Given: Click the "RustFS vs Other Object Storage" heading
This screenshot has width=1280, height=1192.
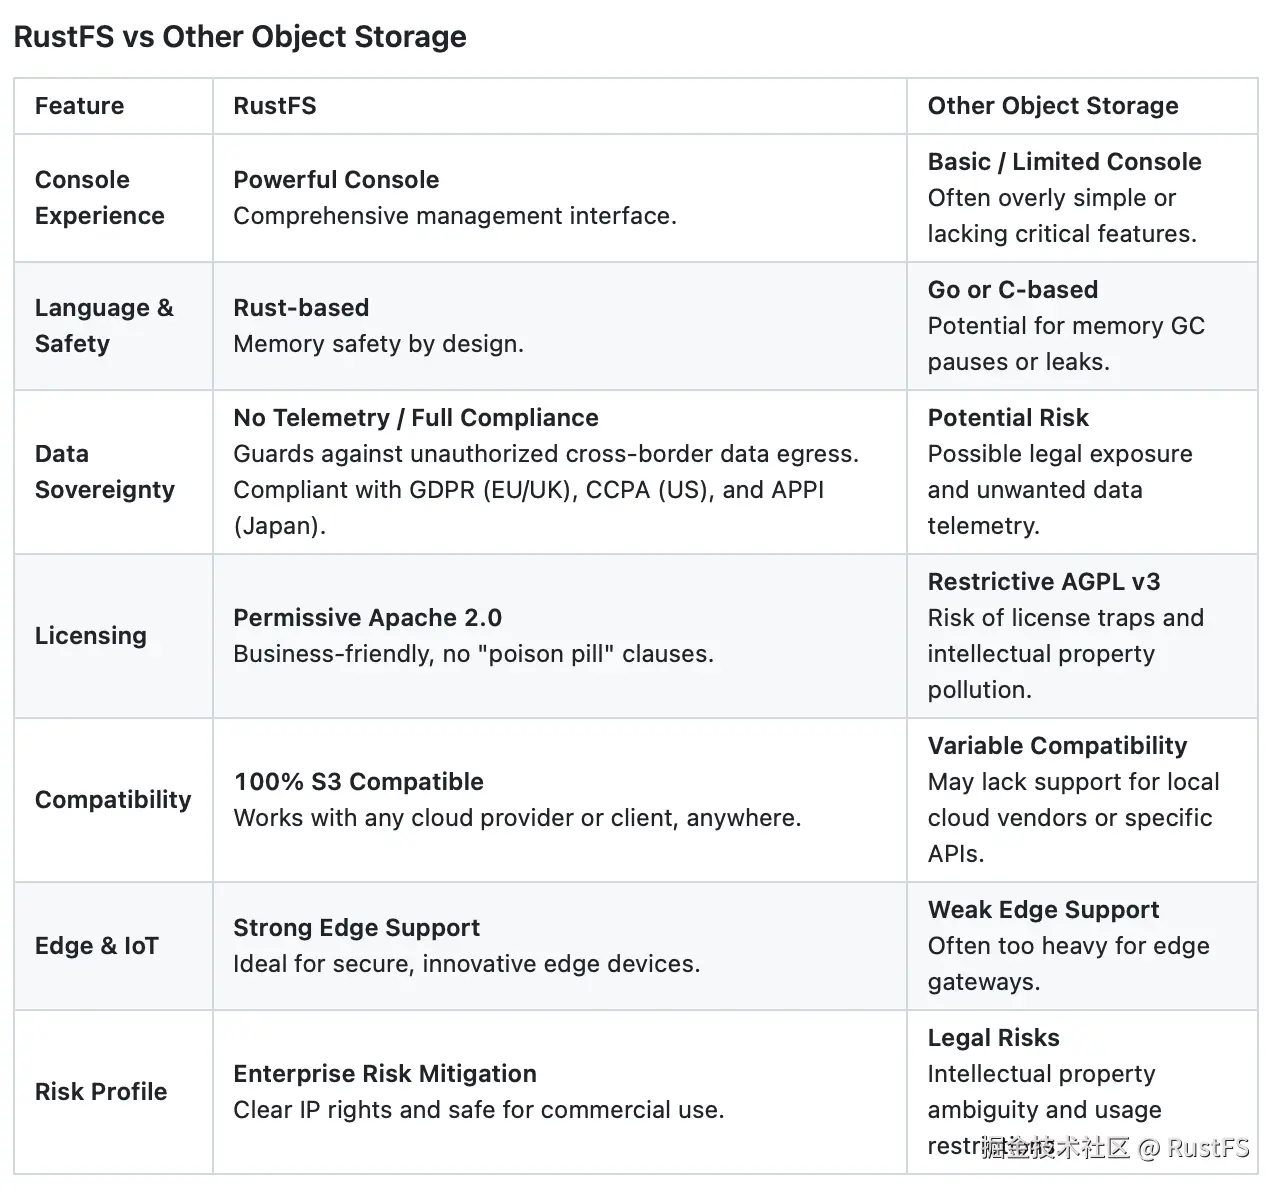Looking at the screenshot, I should pos(240,37).
